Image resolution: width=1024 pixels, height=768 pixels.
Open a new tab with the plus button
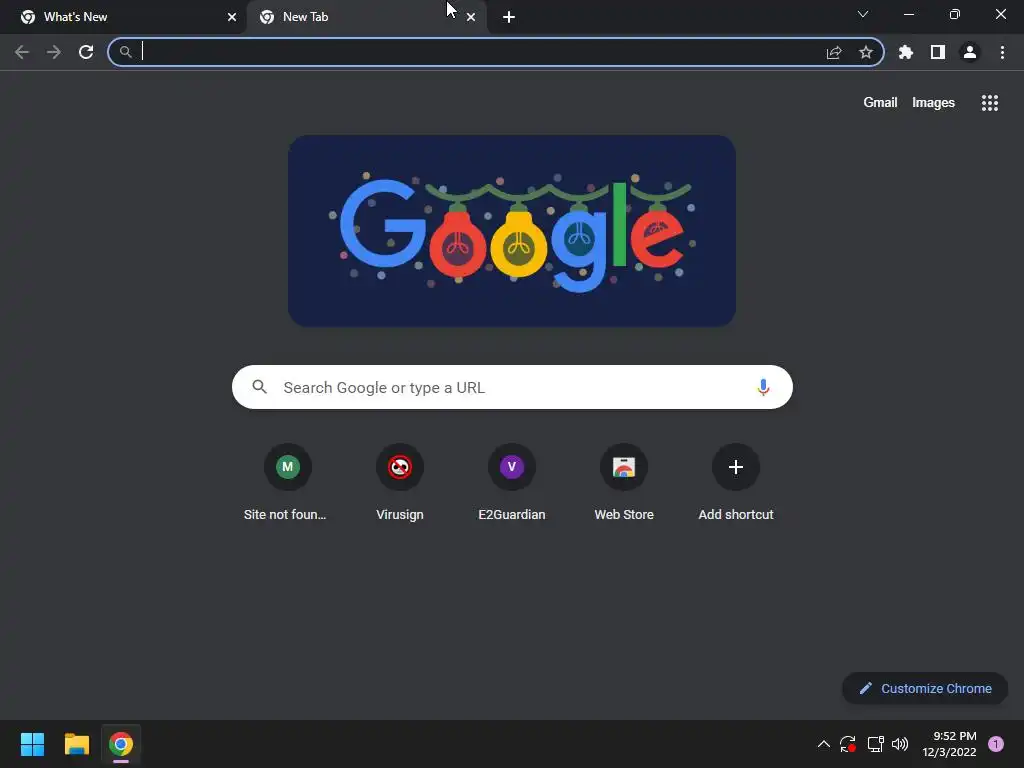[x=509, y=17]
